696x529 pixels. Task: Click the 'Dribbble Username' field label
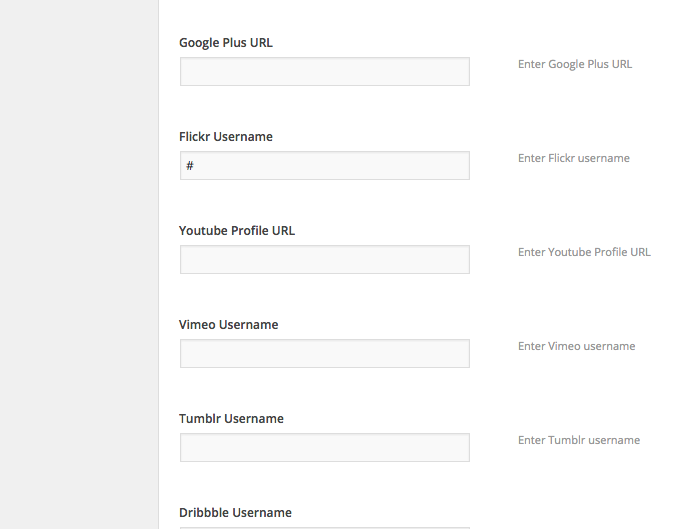pos(235,513)
